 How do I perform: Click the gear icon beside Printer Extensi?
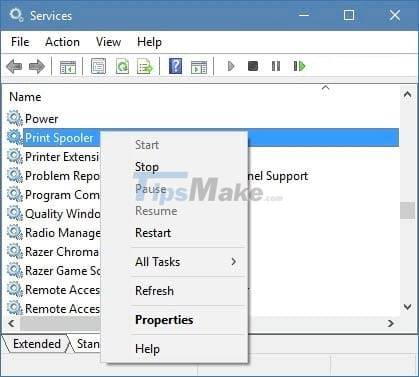pyautogui.click(x=15, y=156)
